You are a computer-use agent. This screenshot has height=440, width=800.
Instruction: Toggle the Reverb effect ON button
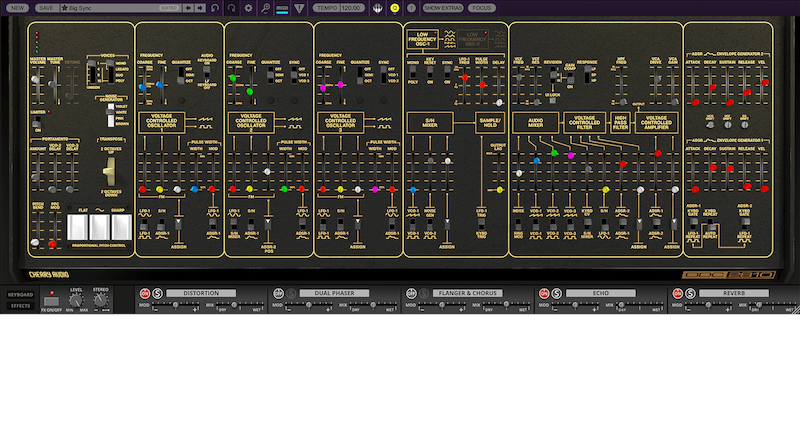[678, 293]
